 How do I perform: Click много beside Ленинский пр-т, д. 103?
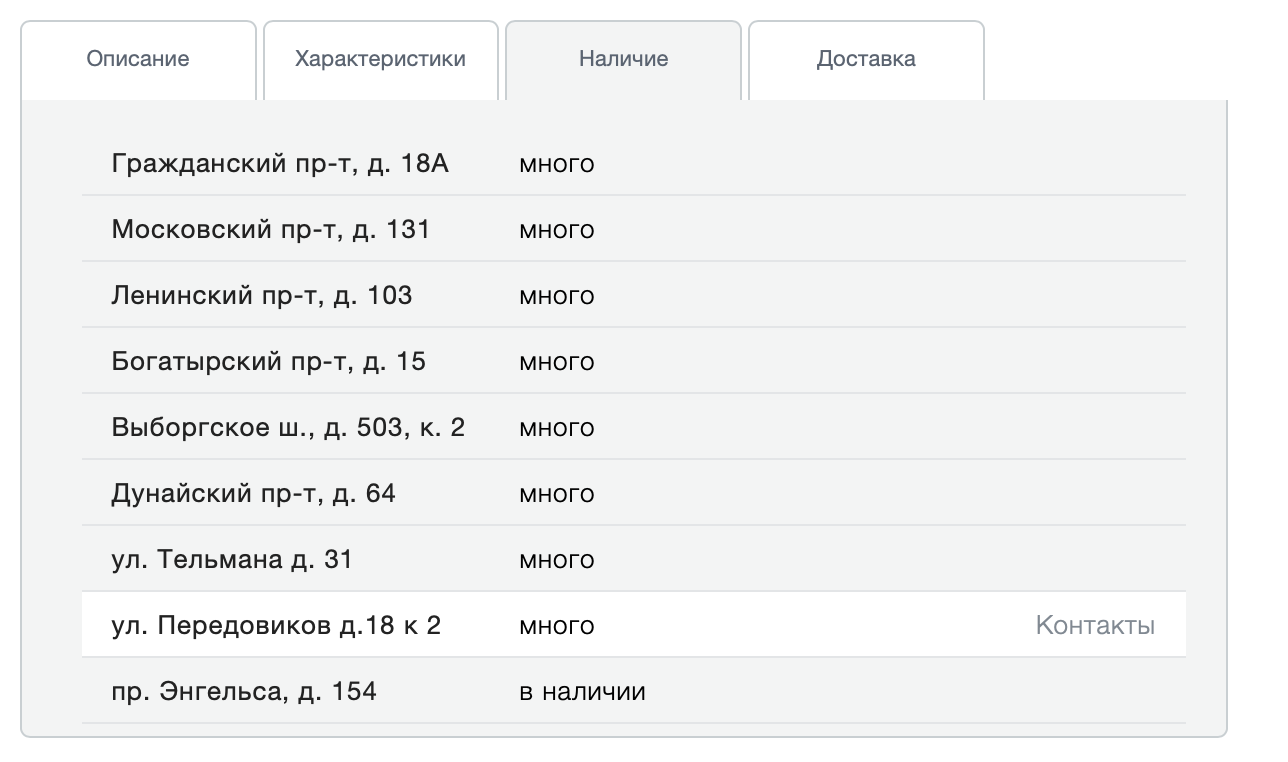[x=556, y=295]
